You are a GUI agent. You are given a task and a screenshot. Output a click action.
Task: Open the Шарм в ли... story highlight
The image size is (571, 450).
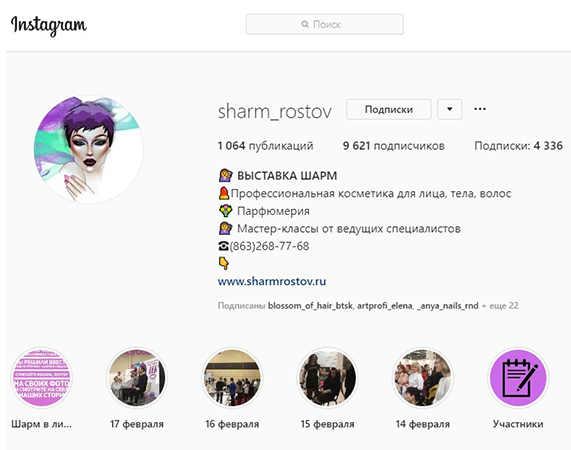42,378
